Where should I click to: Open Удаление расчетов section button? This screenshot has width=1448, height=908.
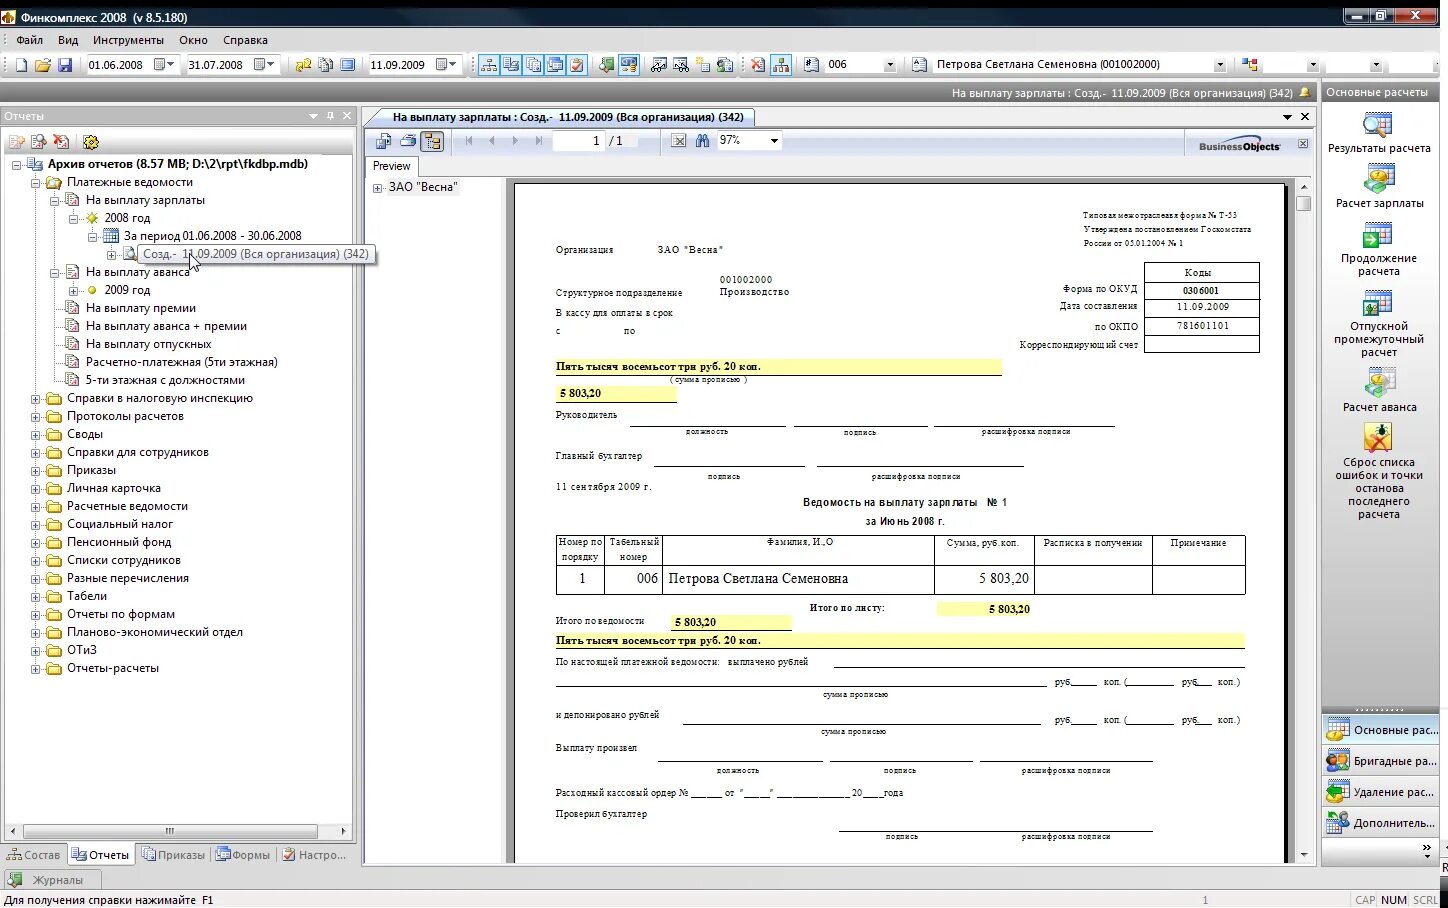[1381, 792]
